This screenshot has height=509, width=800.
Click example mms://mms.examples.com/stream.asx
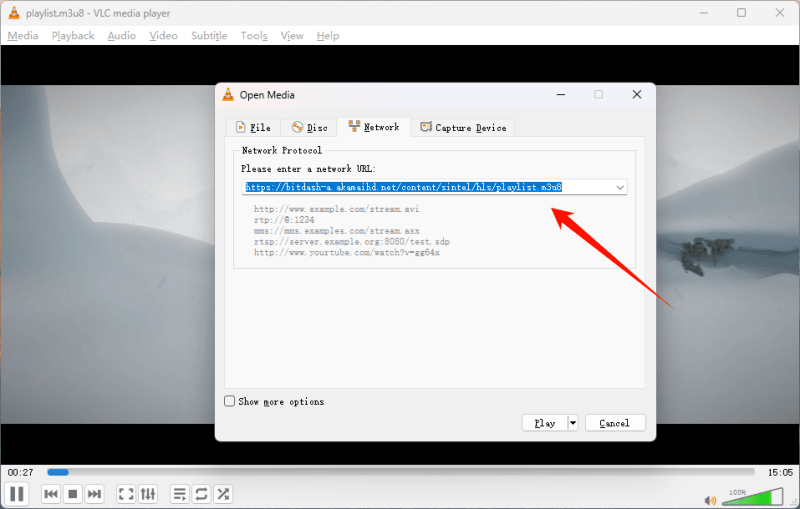click(x=336, y=231)
